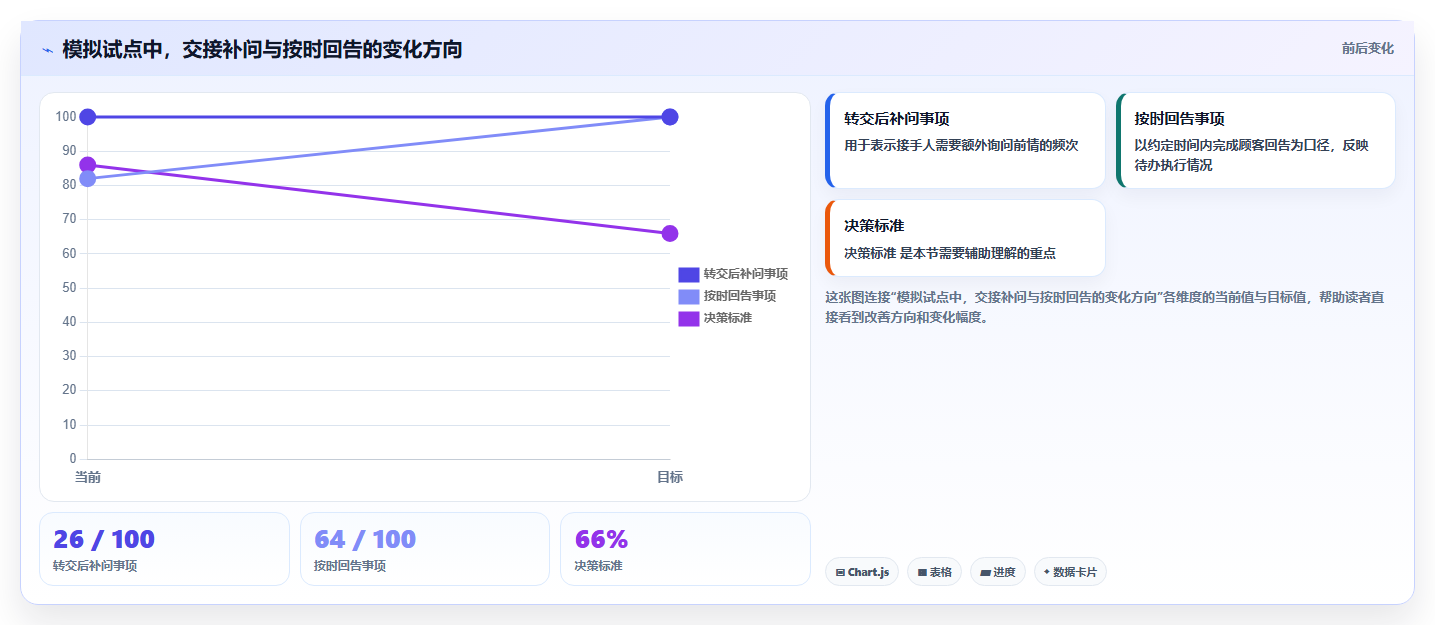Click the 转交后补问事项 label under 26 / 100
Screen dimensions: 1435x625
click(95, 566)
